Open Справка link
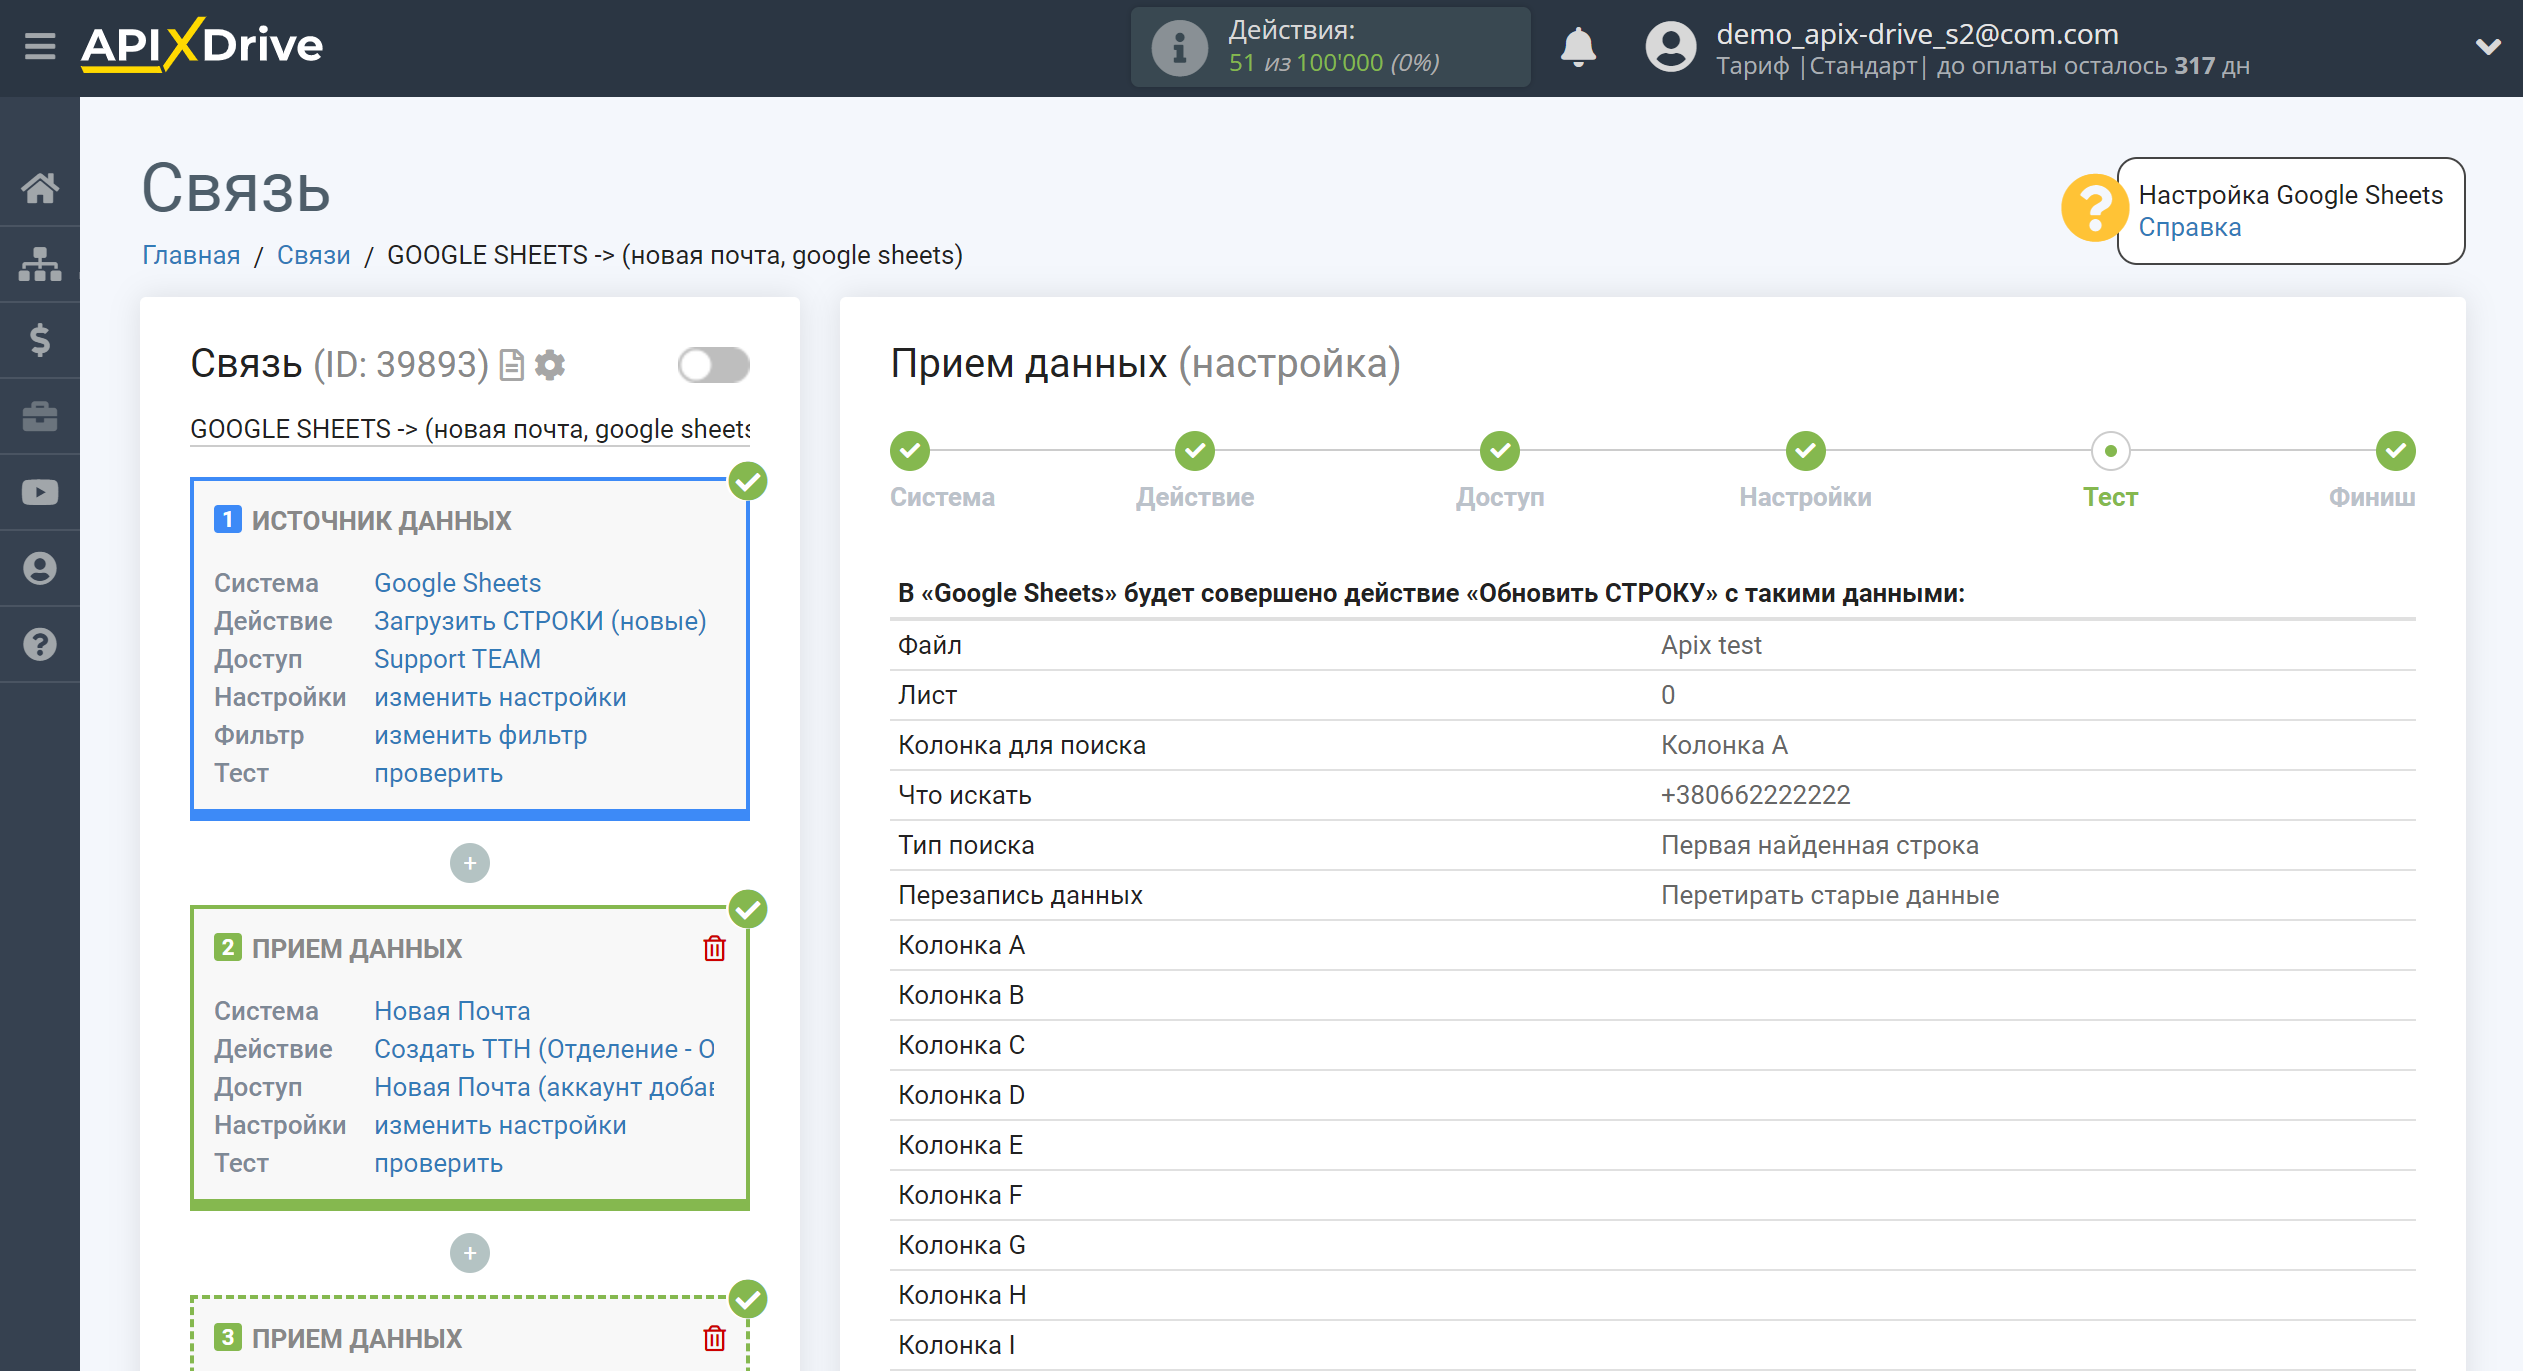The height and width of the screenshot is (1371, 2523). click(x=2190, y=228)
